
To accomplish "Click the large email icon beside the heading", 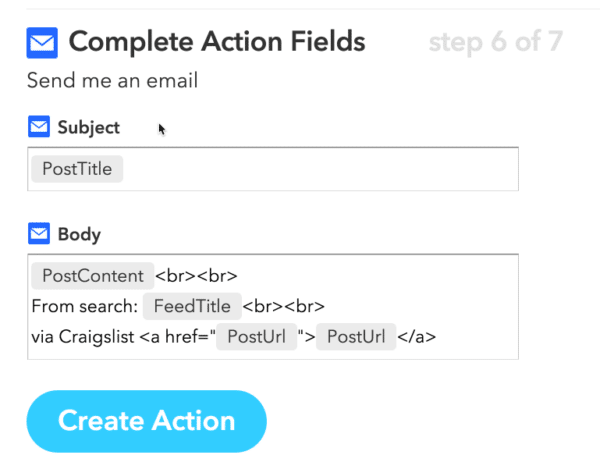I will (42, 43).
